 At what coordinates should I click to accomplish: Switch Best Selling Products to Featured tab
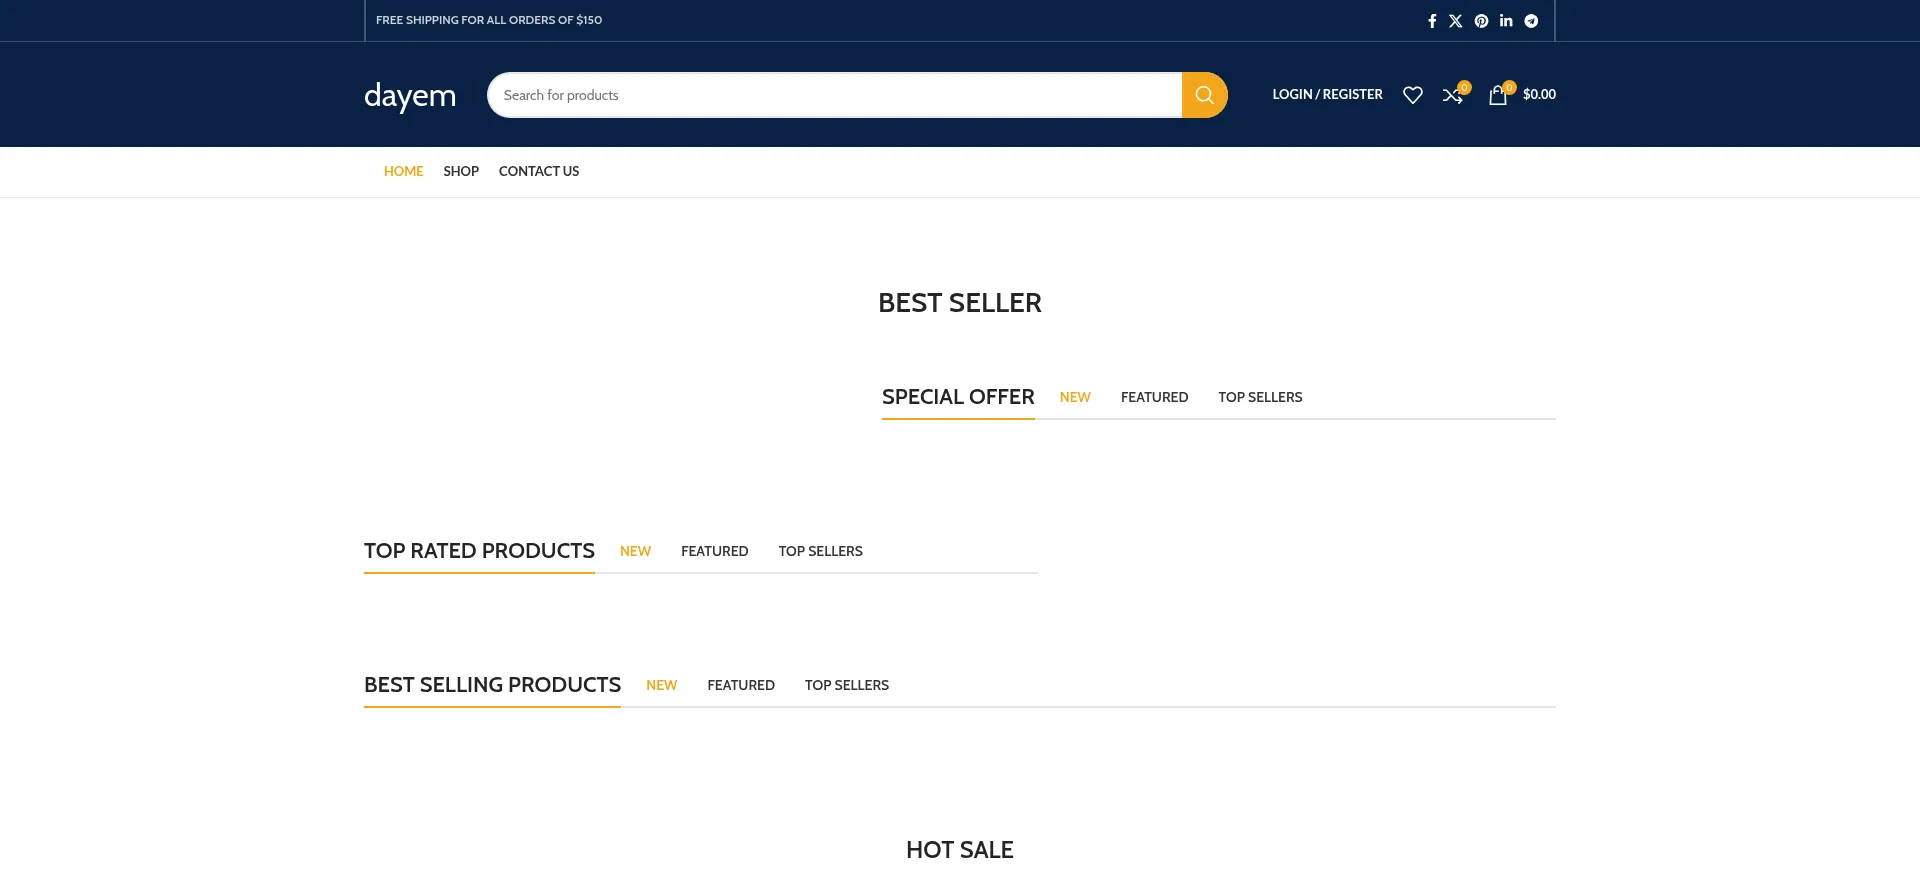click(741, 685)
